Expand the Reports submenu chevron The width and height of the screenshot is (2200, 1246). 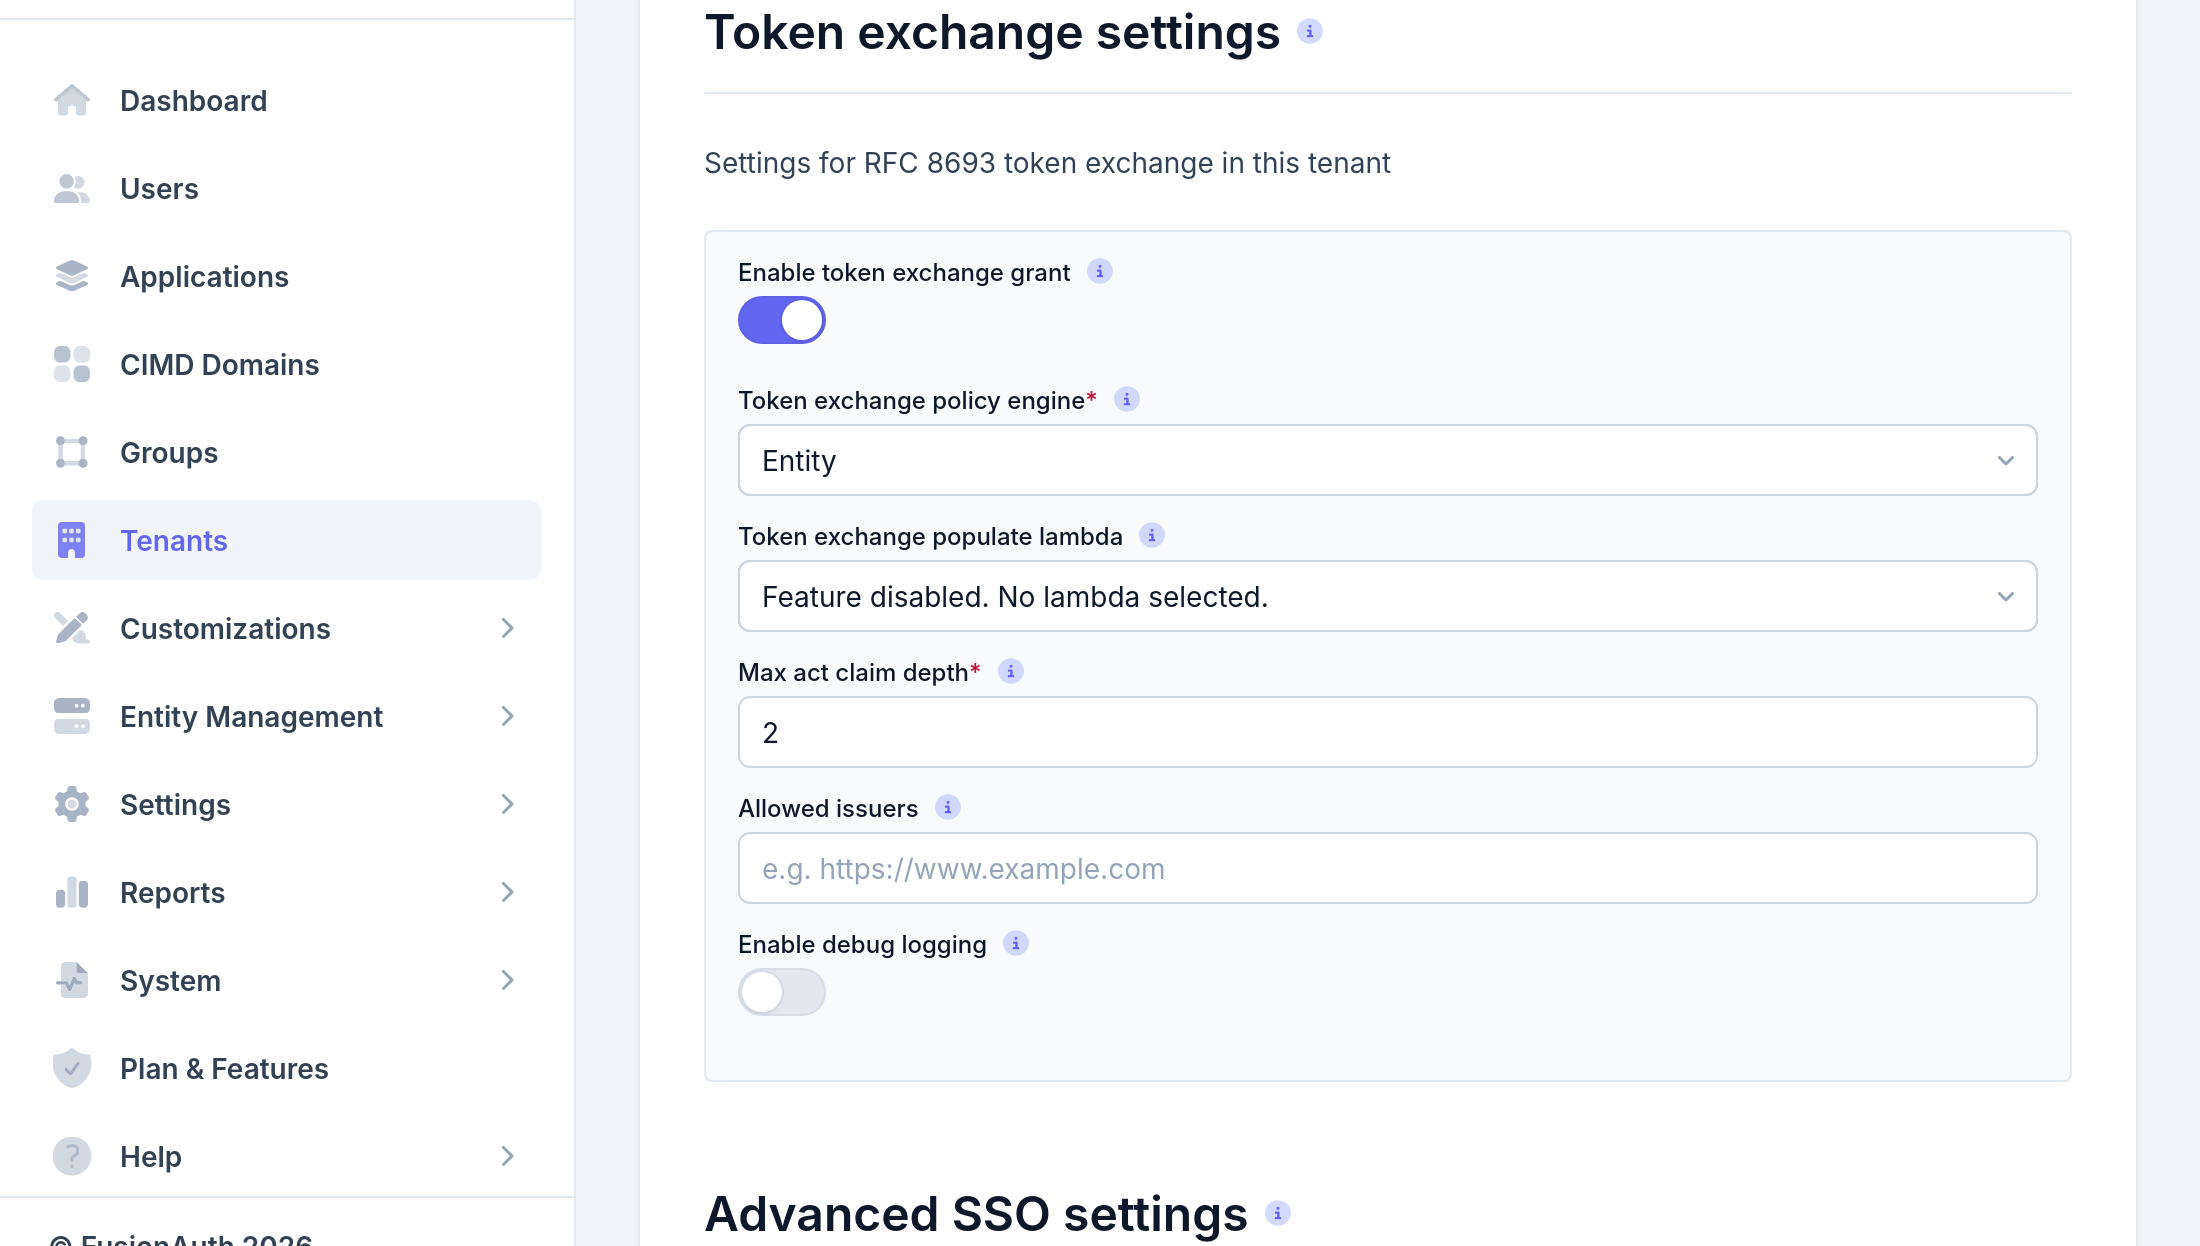(508, 893)
